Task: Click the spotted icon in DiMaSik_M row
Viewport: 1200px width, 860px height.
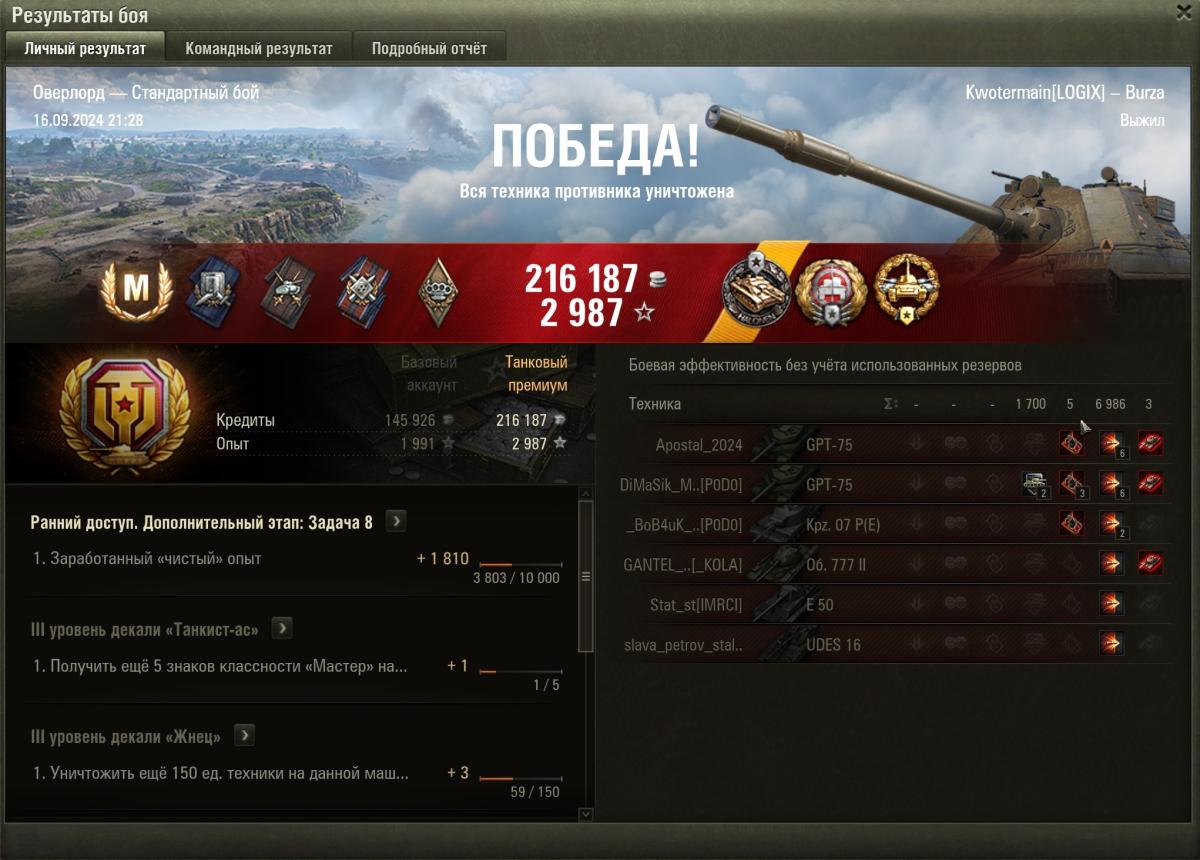Action: 1034,484
